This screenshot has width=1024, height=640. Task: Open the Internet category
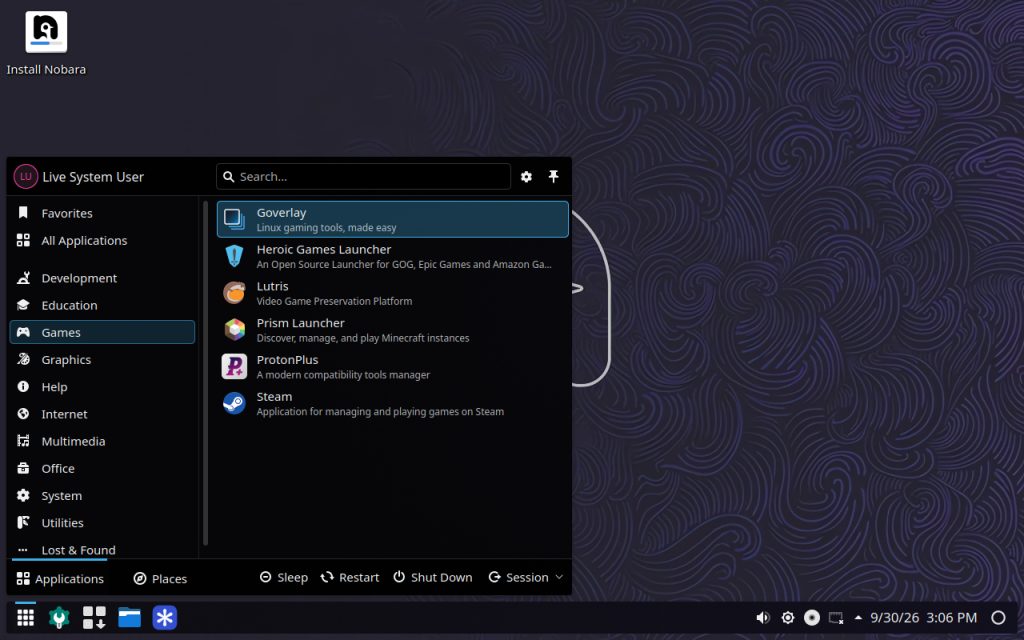pyautogui.click(x=102, y=414)
